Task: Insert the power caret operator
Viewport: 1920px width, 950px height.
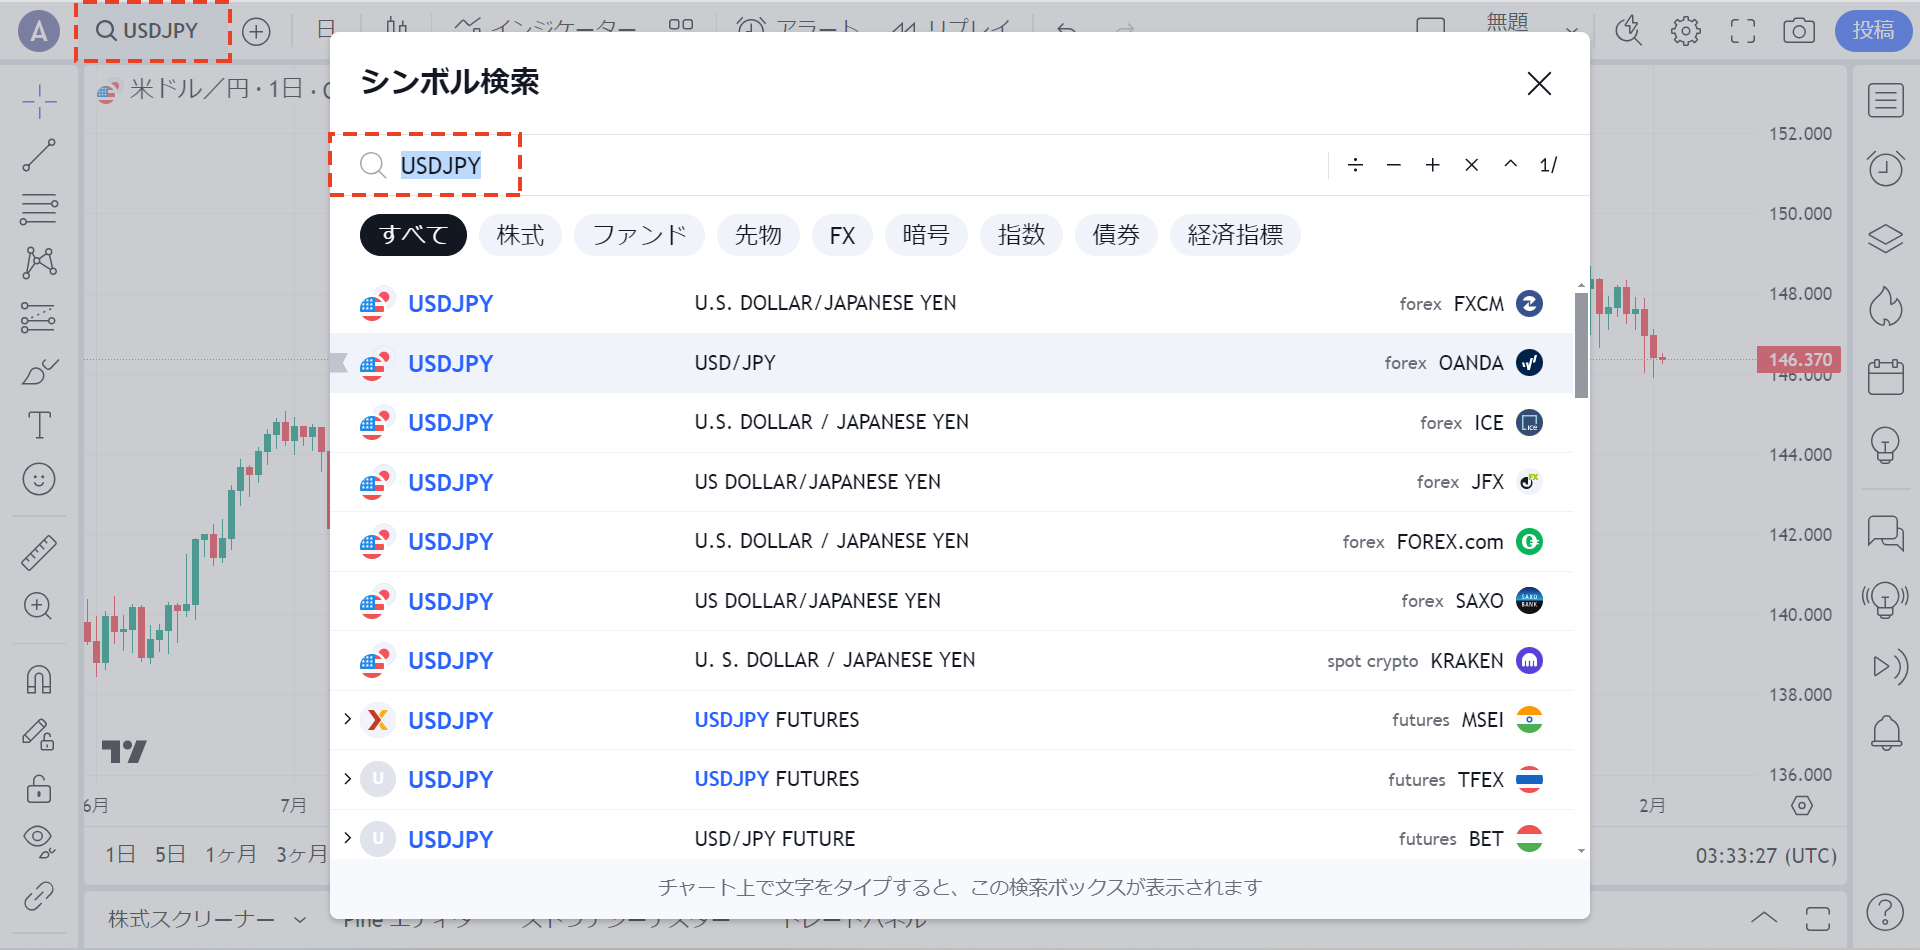Action: point(1511,165)
